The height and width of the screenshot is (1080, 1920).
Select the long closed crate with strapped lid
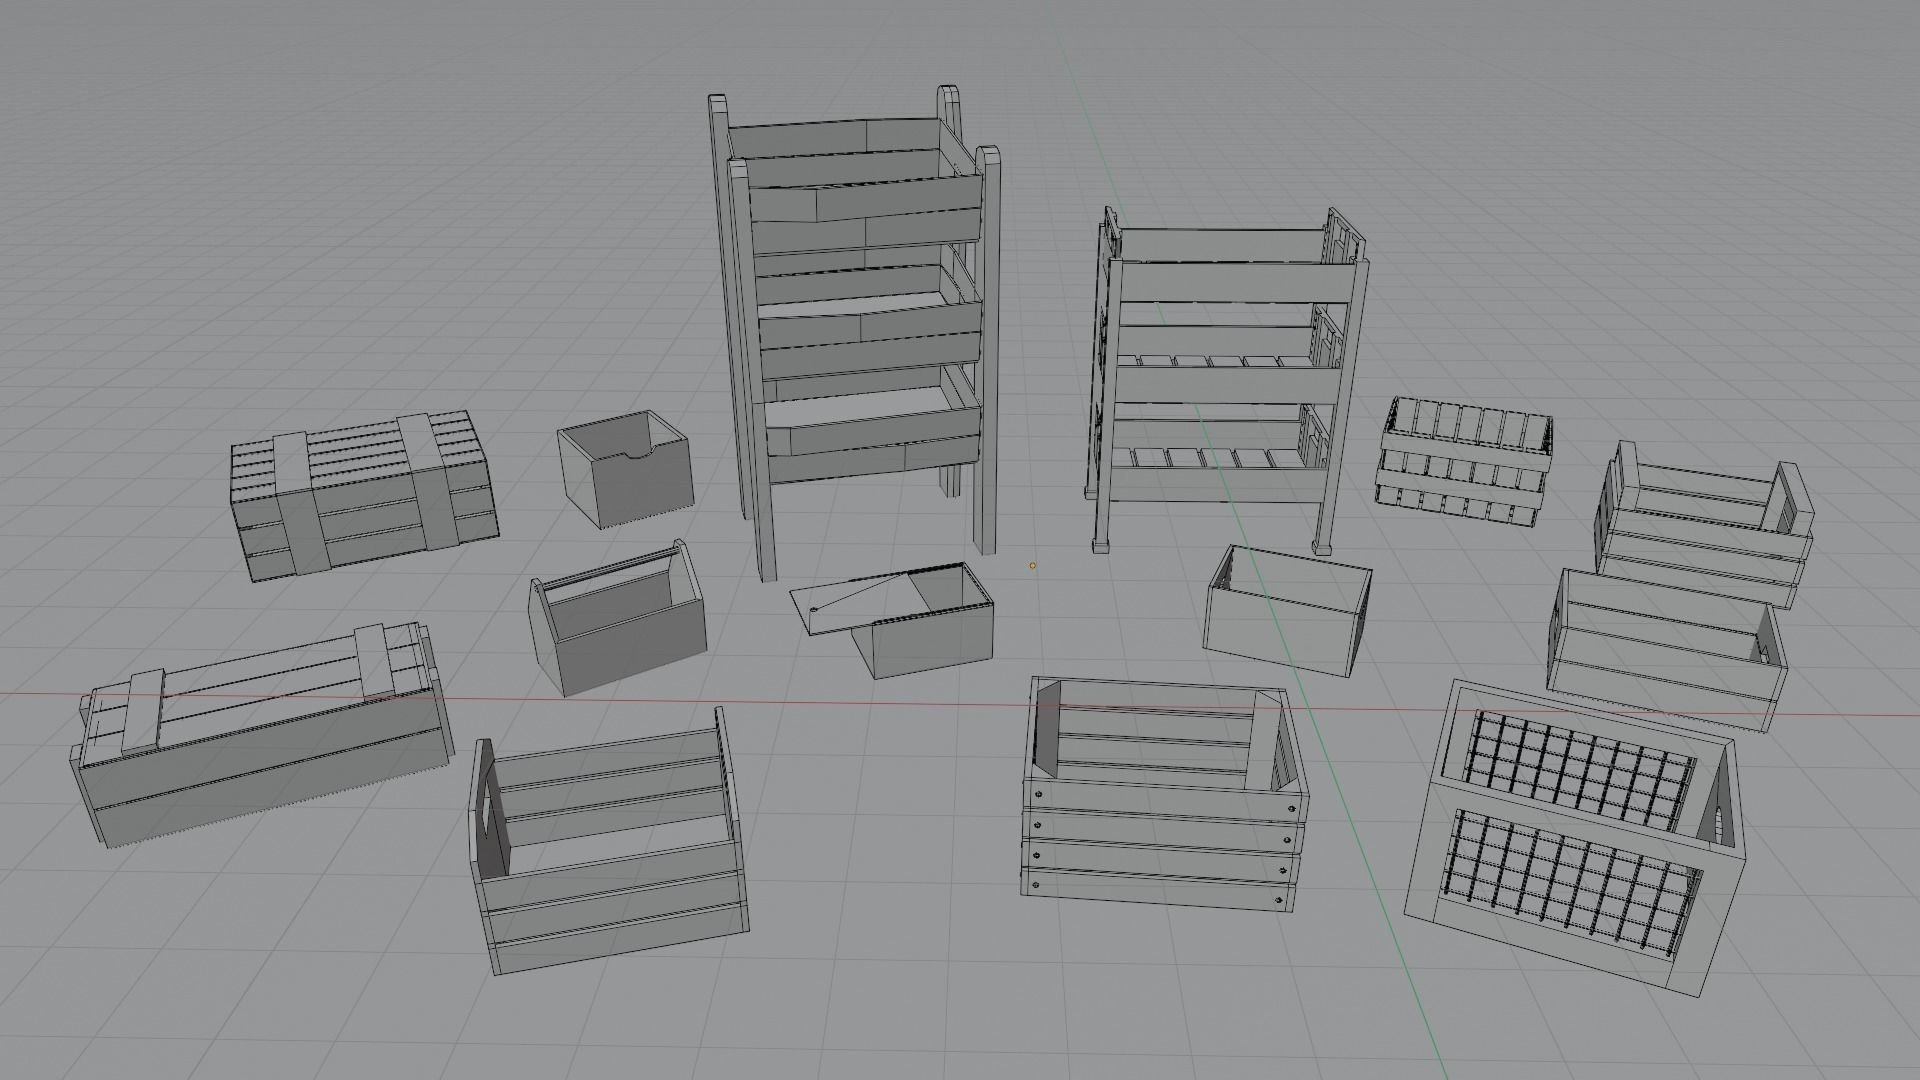262,733
